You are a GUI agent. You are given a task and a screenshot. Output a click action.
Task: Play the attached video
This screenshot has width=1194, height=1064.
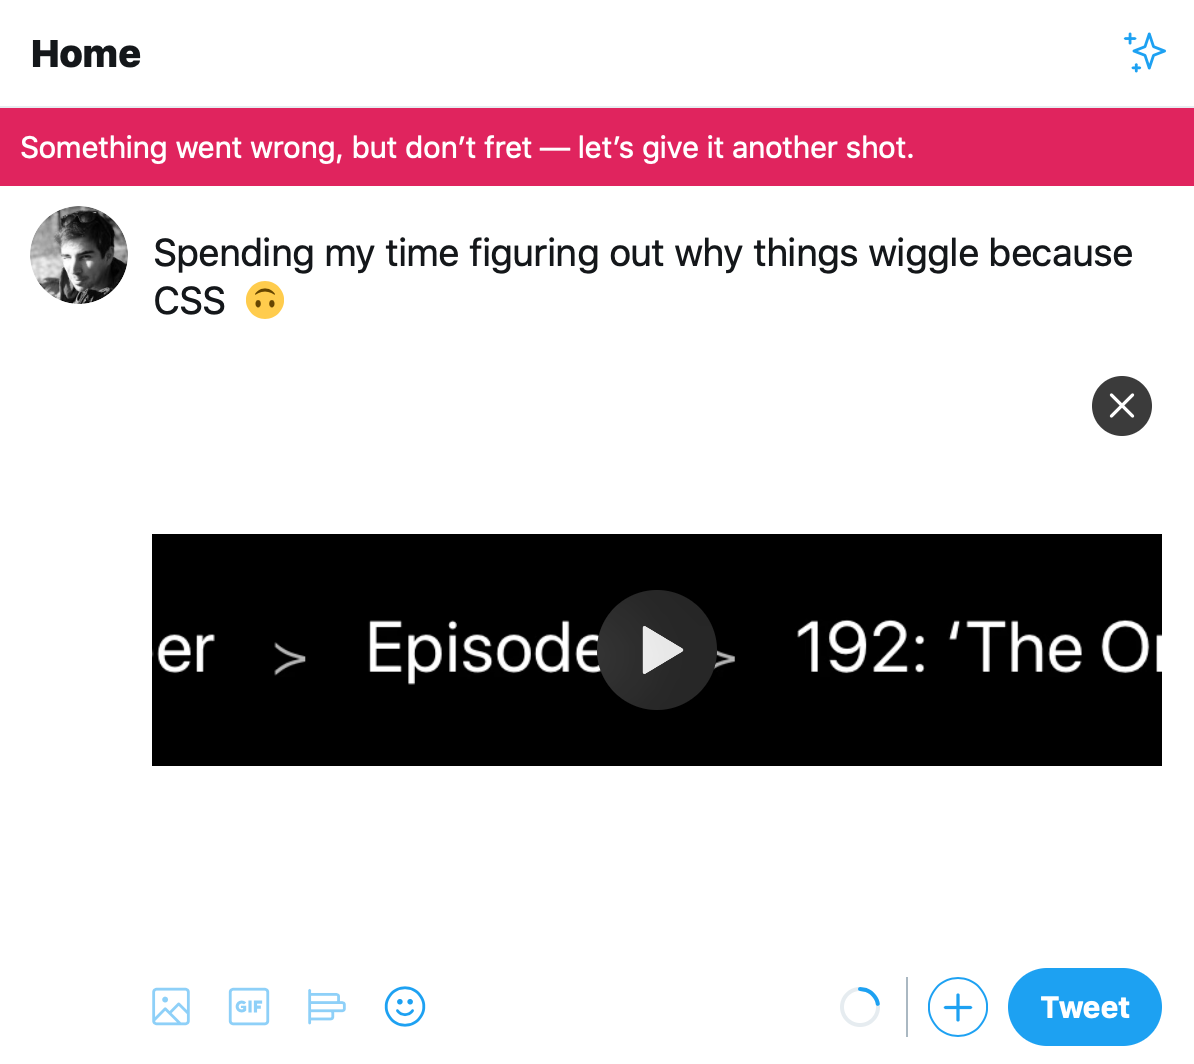coord(657,650)
